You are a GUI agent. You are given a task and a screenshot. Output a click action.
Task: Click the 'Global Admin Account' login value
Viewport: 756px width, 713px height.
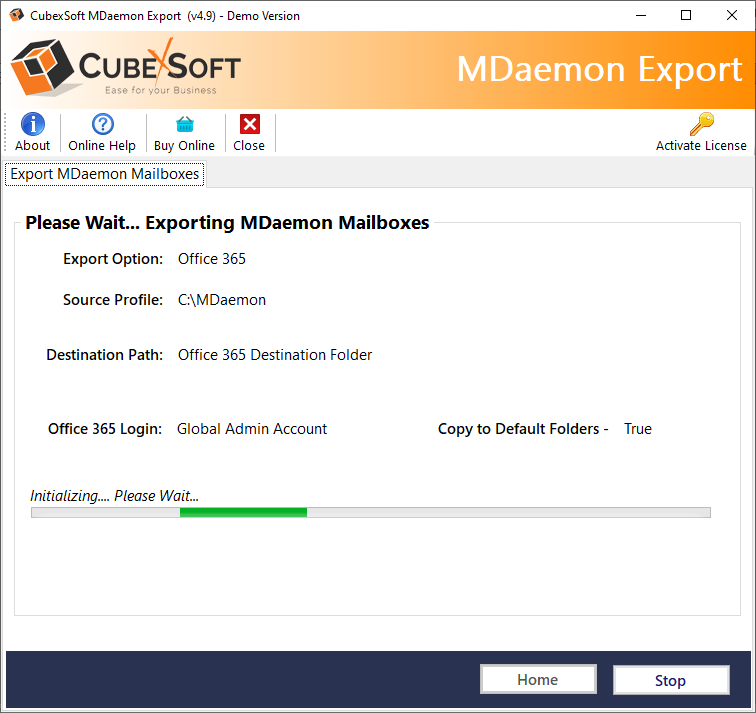tap(252, 429)
